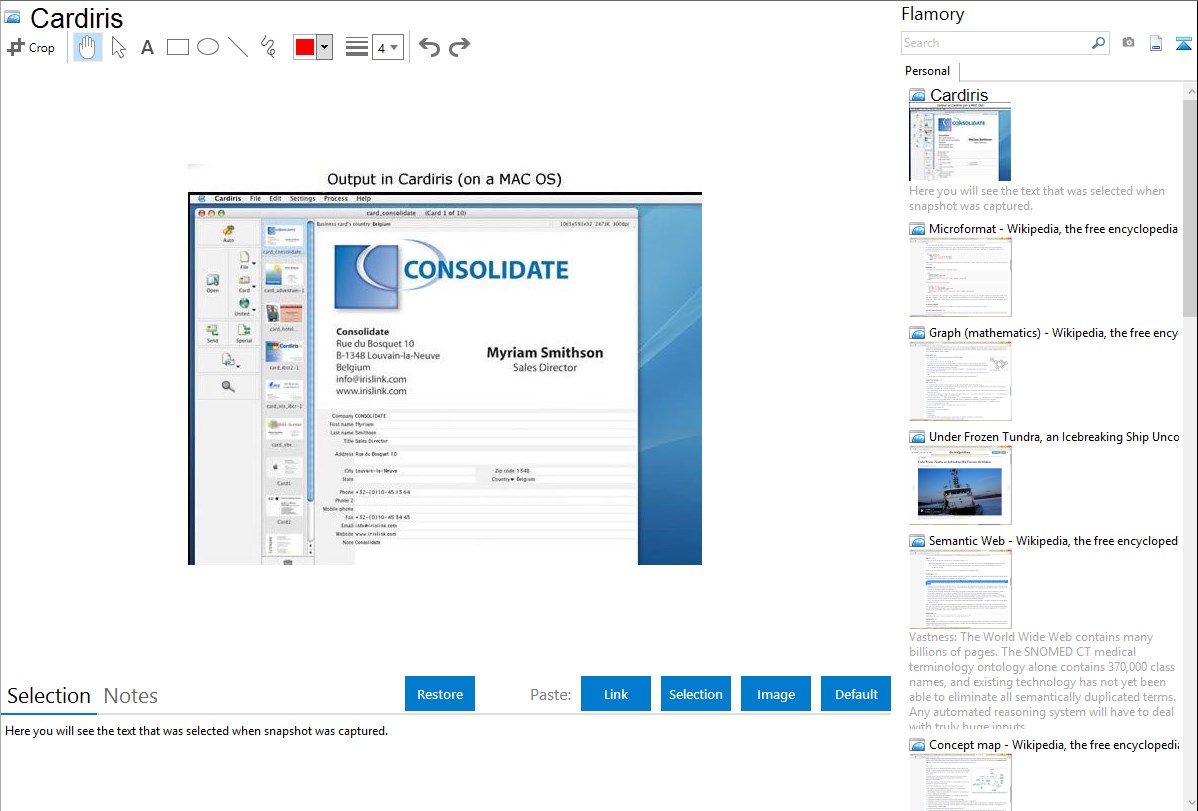The height and width of the screenshot is (811, 1198).
Task: Redo the last undone action
Action: click(459, 47)
